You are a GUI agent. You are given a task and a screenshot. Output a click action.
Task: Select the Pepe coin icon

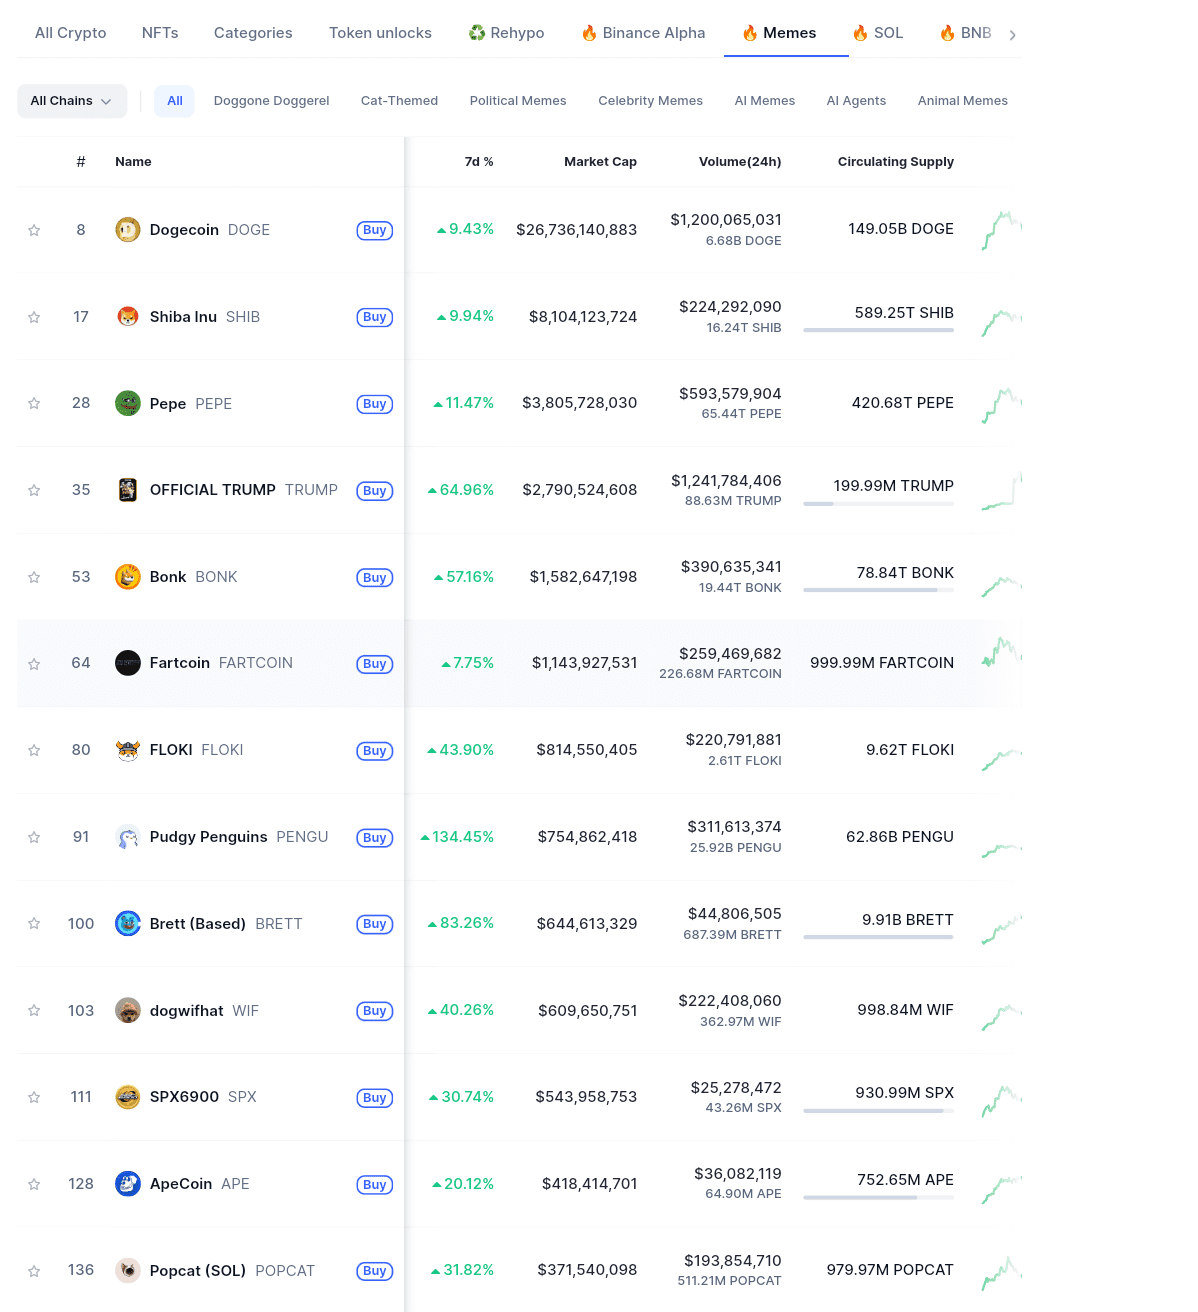(x=127, y=403)
